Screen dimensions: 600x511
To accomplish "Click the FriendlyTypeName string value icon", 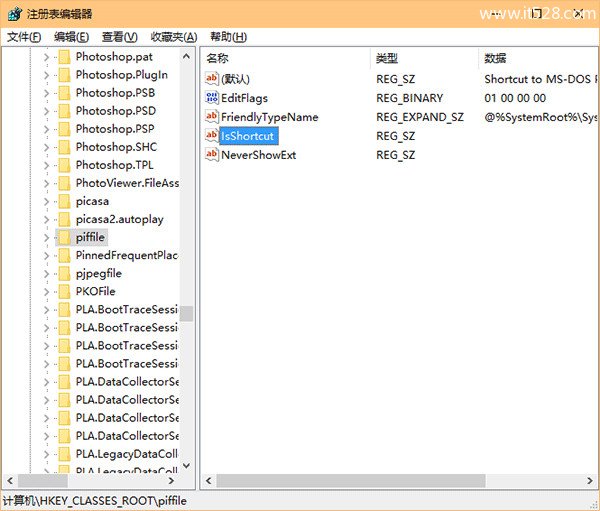I will (211, 117).
